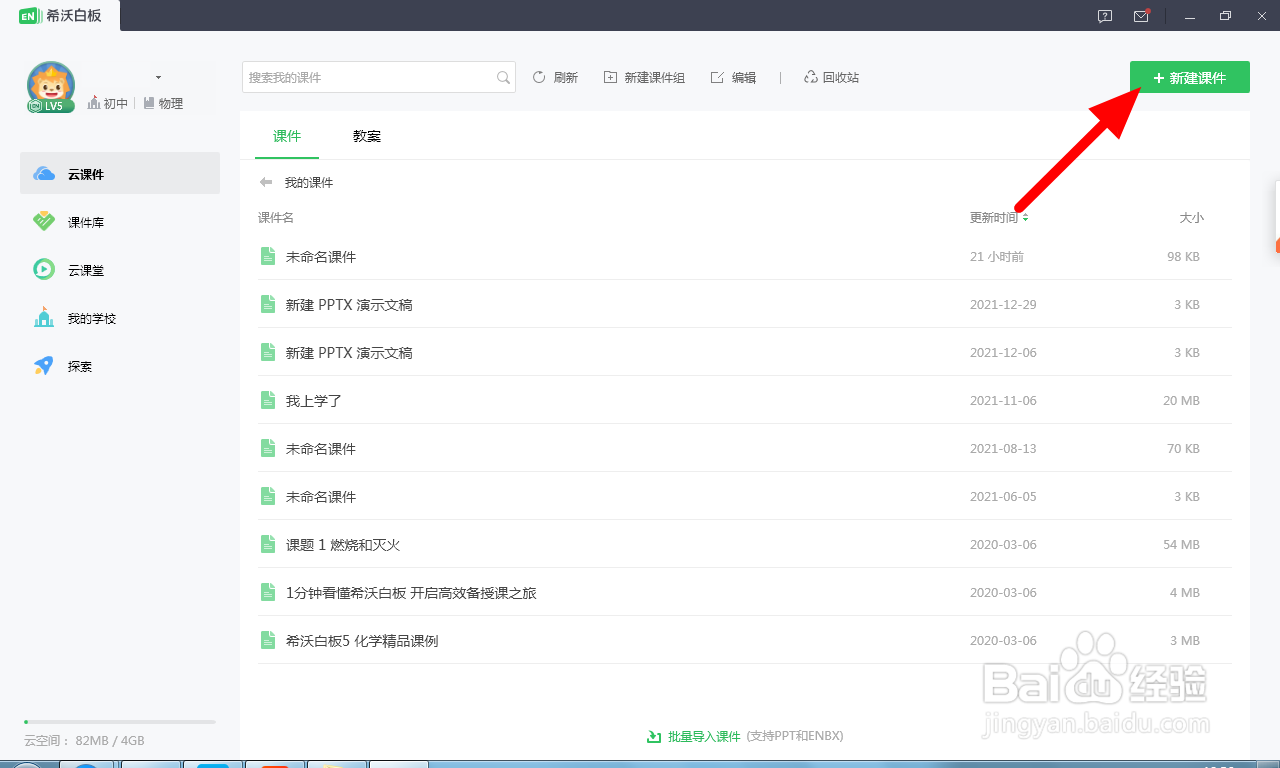Viewport: 1280px width, 768px height.
Task: Open 课件库 in the sidebar
Action: tap(120, 222)
